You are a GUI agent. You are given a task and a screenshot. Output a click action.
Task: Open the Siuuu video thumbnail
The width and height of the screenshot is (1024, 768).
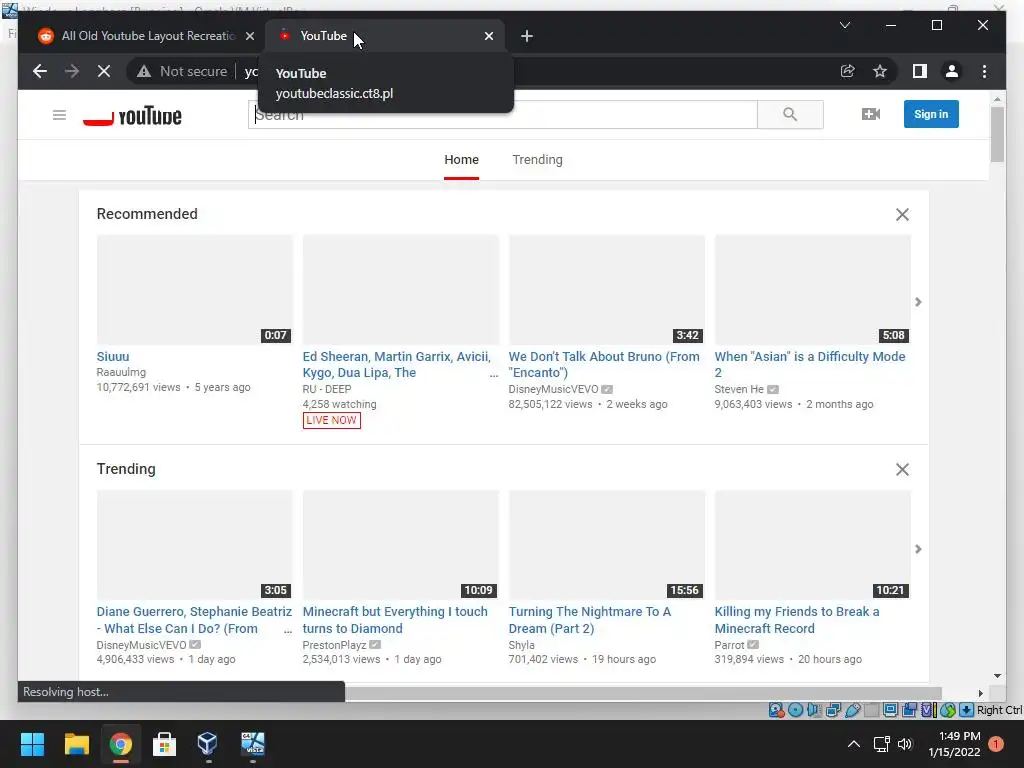[195, 290]
